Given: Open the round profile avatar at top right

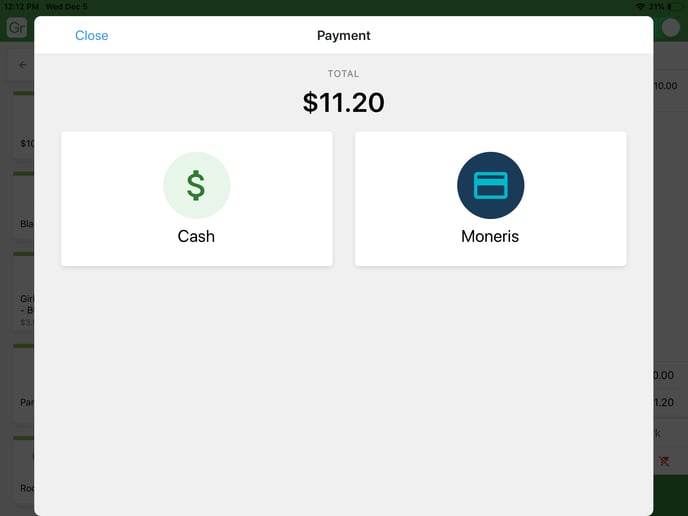Looking at the screenshot, I should pyautogui.click(x=670, y=28).
